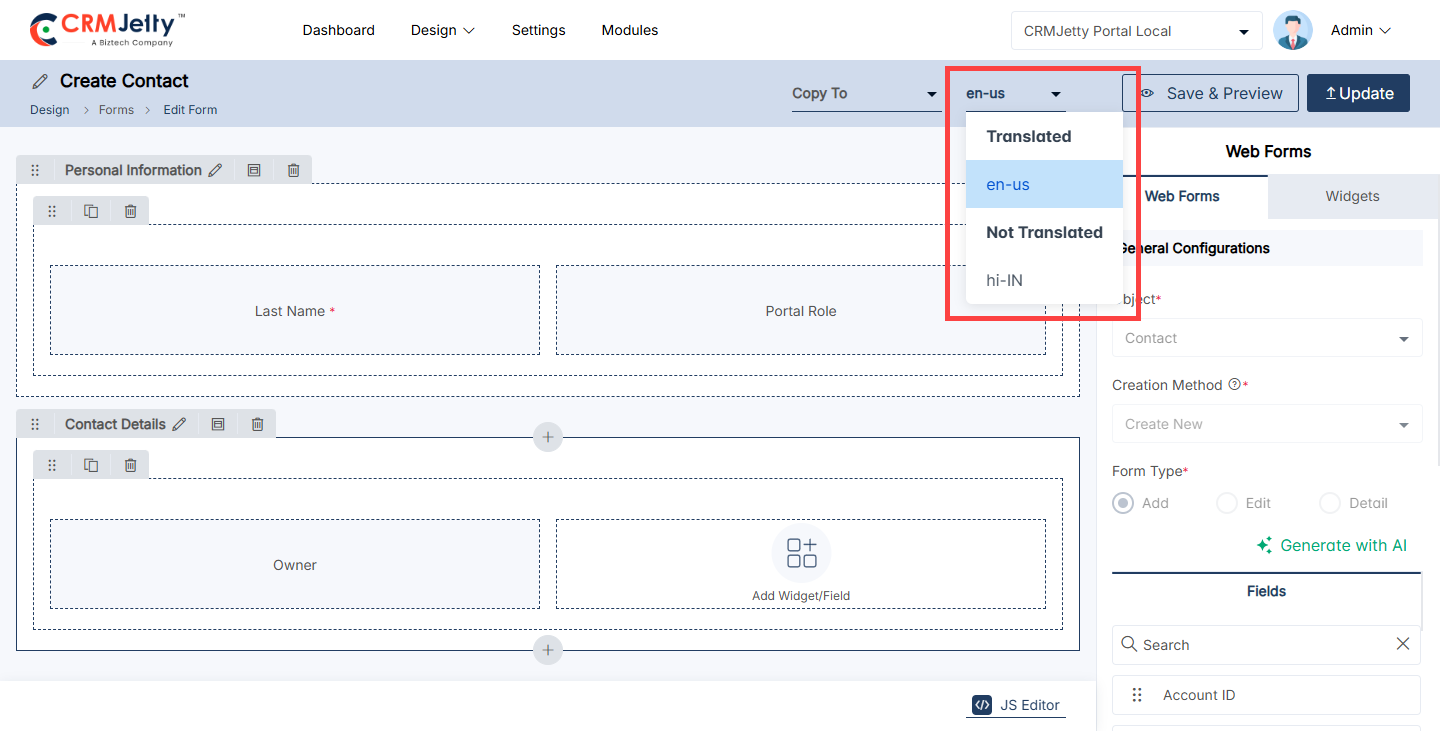
Task: Click the Update button
Action: click(x=1358, y=93)
